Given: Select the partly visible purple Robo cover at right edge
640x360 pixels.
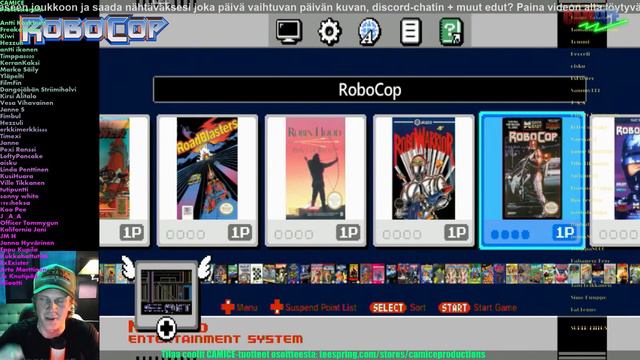Looking at the screenshot, I should (x=627, y=168).
